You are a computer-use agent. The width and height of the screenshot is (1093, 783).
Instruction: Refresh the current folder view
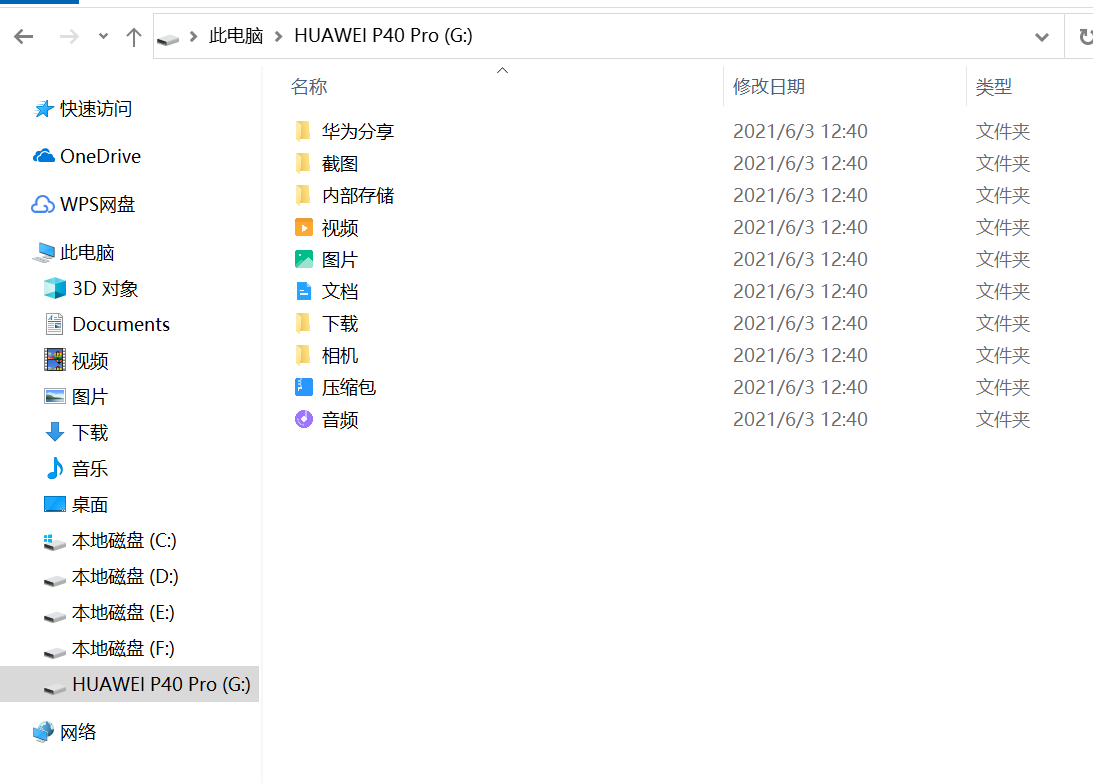(x=1085, y=36)
